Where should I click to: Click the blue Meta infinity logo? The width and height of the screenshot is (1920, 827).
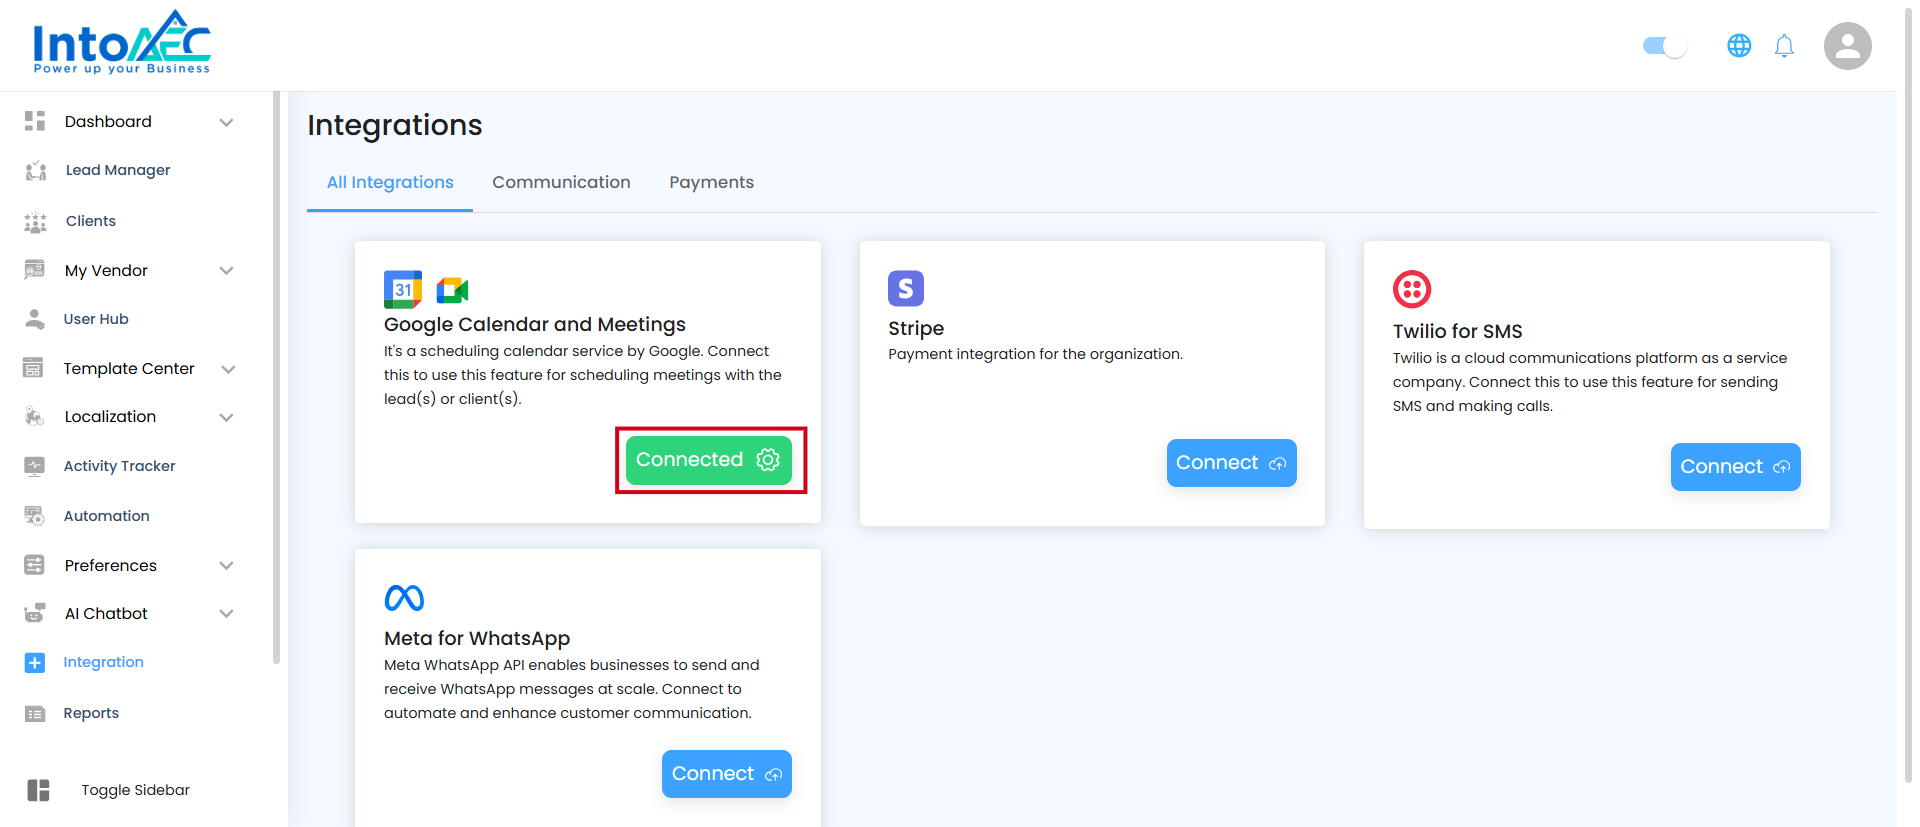[x=404, y=598]
